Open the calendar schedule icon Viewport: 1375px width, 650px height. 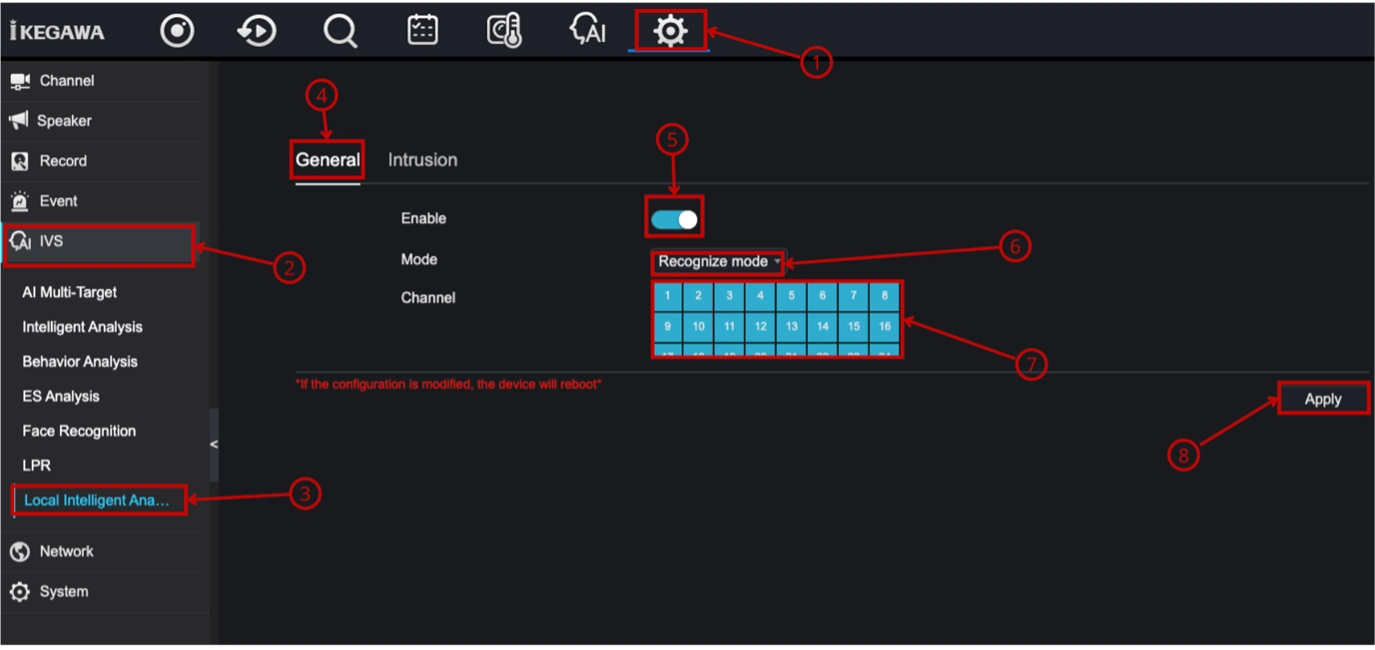tap(423, 30)
